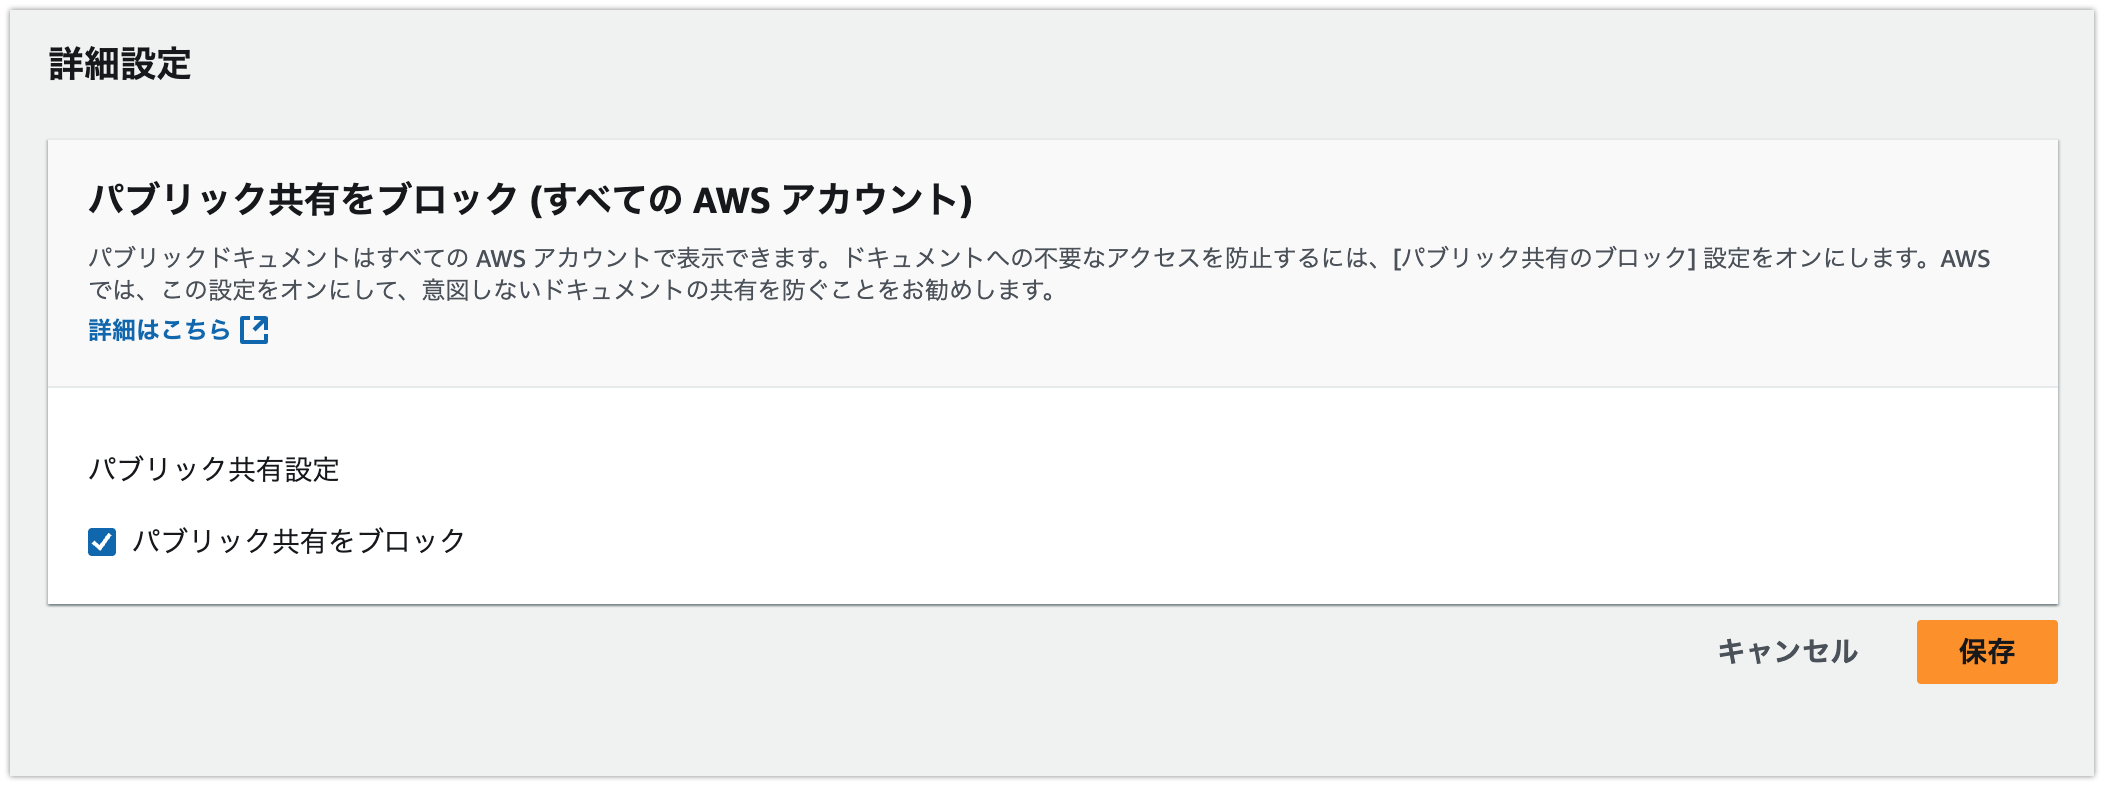Save settings with the orange 保存 button
This screenshot has width=2104, height=786.
1986,652
